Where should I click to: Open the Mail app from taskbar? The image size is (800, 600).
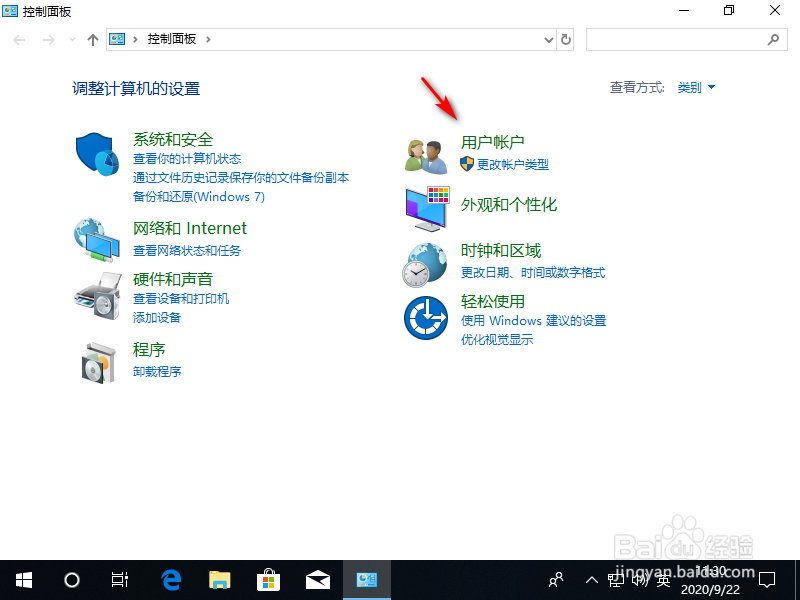click(318, 580)
